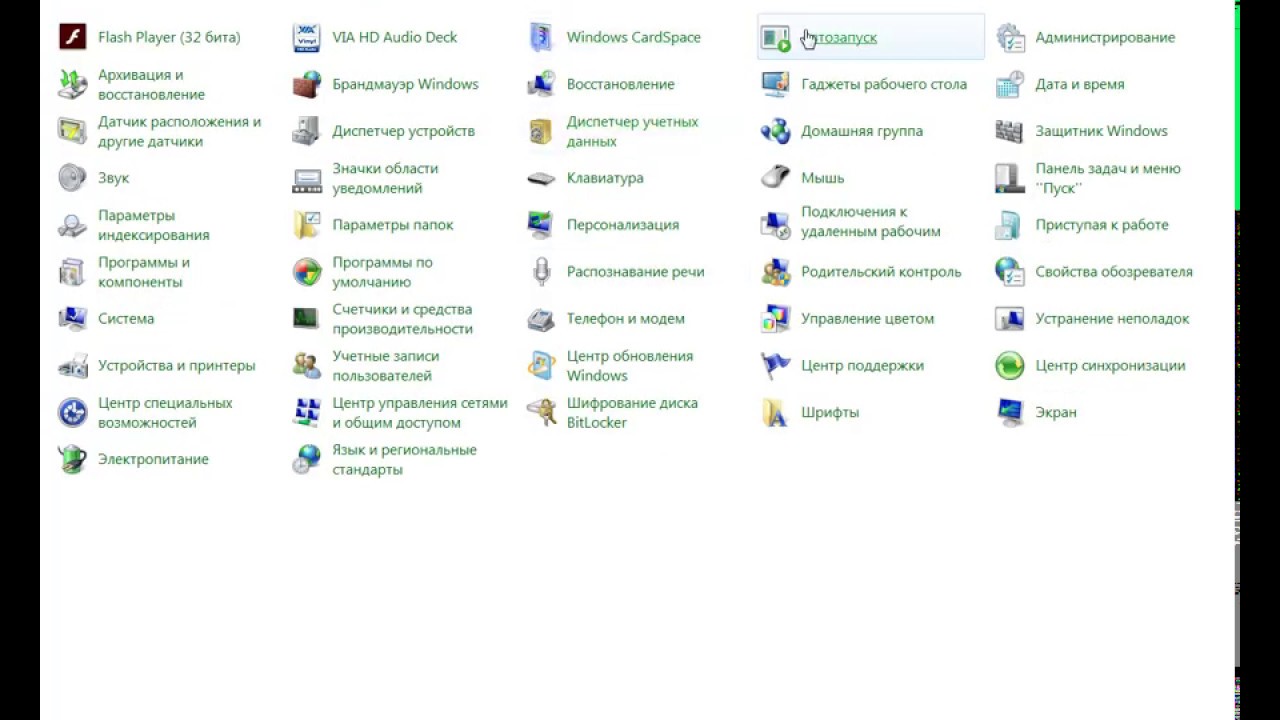The image size is (1280, 720).
Task: Open Приступая к работе link
Action: pos(1101,225)
